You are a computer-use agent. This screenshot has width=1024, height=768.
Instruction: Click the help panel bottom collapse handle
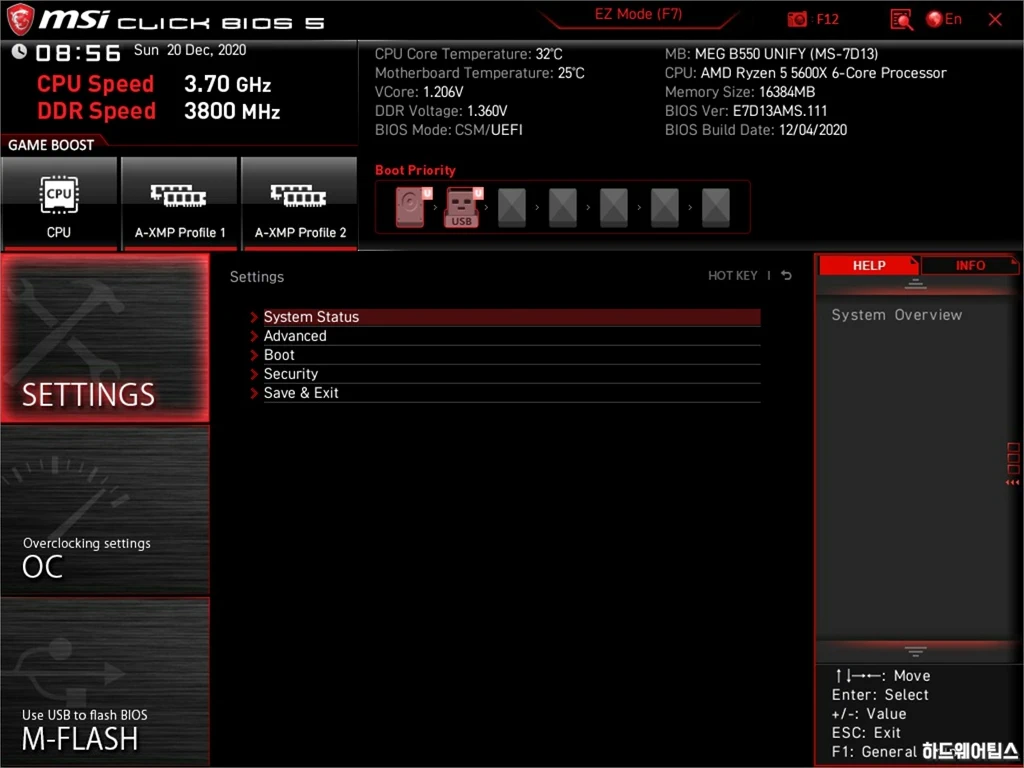coord(915,652)
